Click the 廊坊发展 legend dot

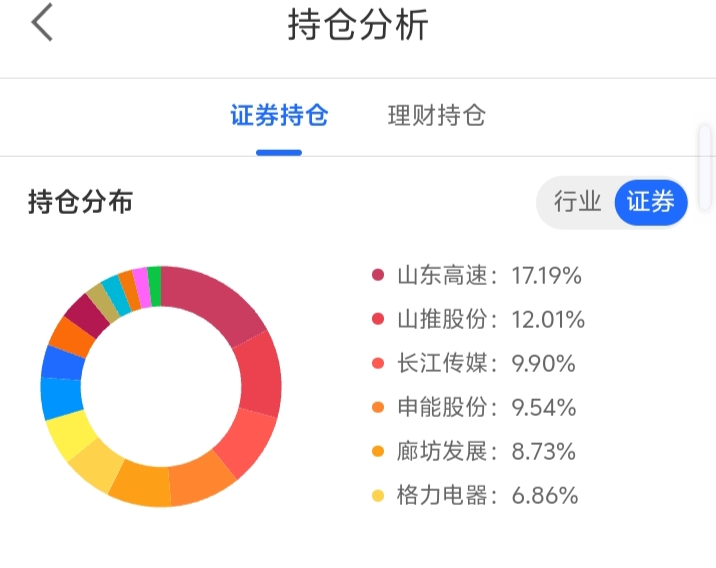[x=378, y=451]
